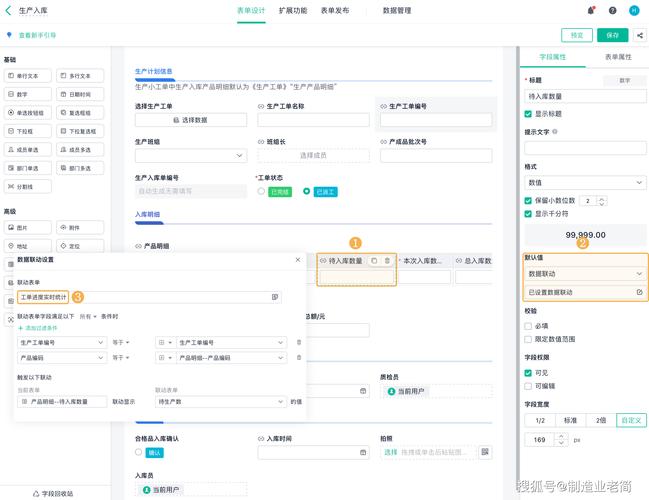Close the 数据联动设置 dialog
The image size is (649, 500).
[297, 259]
